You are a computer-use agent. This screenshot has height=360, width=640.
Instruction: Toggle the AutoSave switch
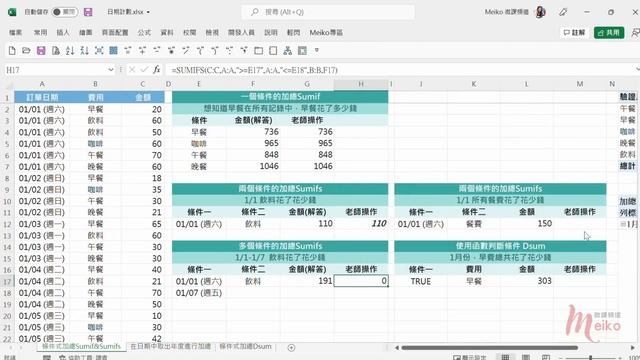click(x=64, y=12)
